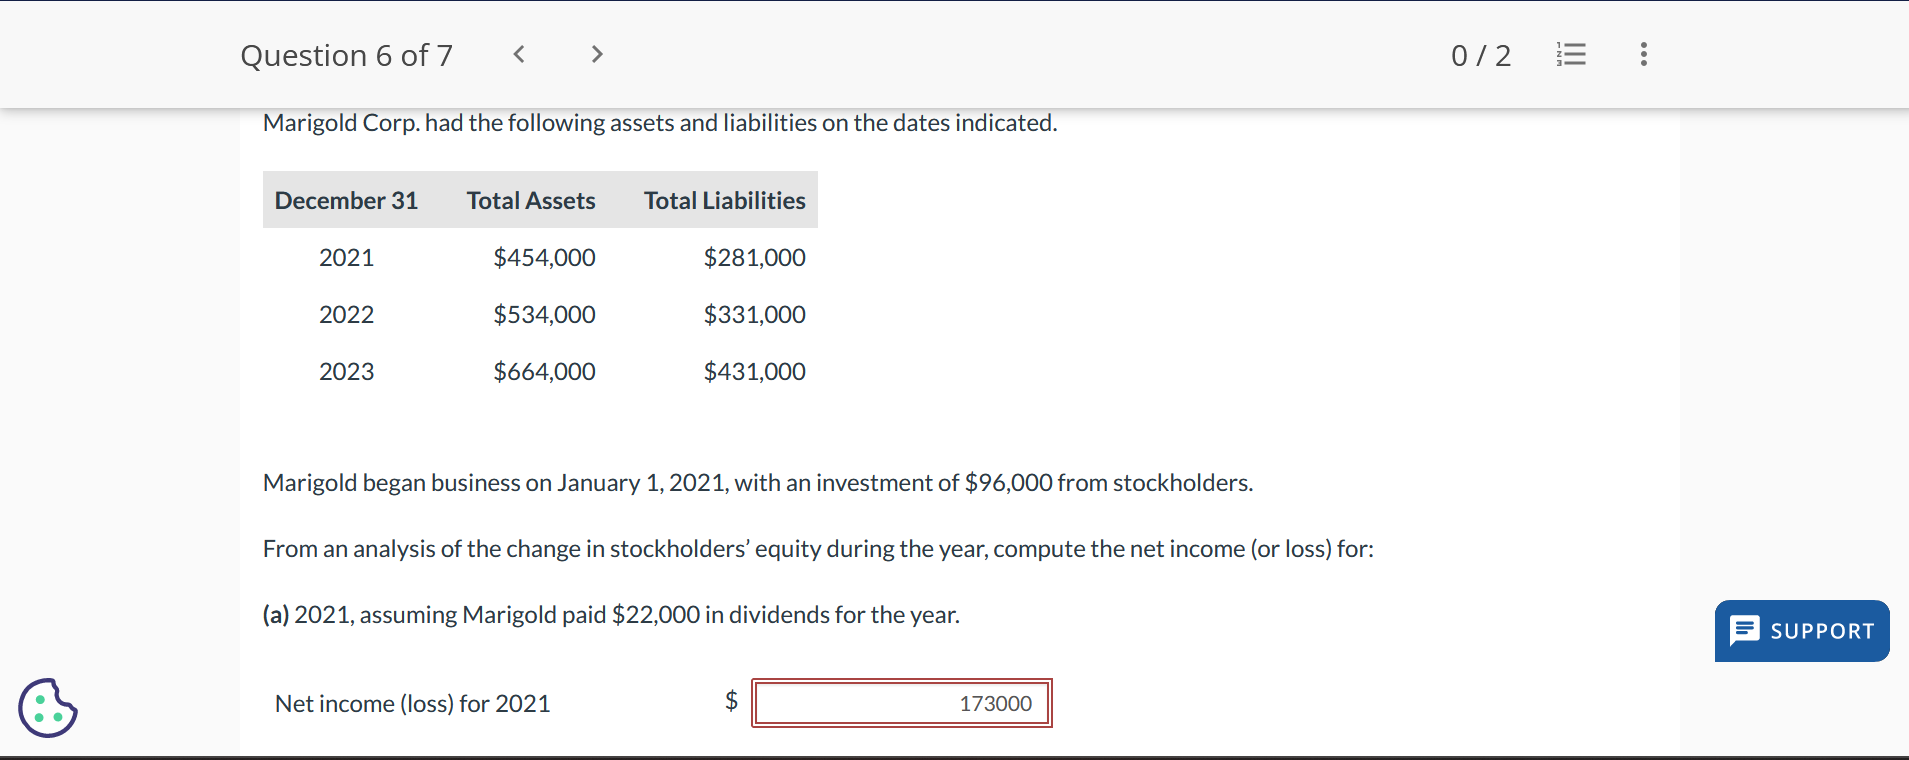
Task: Click the Support chat button
Action: click(1801, 631)
